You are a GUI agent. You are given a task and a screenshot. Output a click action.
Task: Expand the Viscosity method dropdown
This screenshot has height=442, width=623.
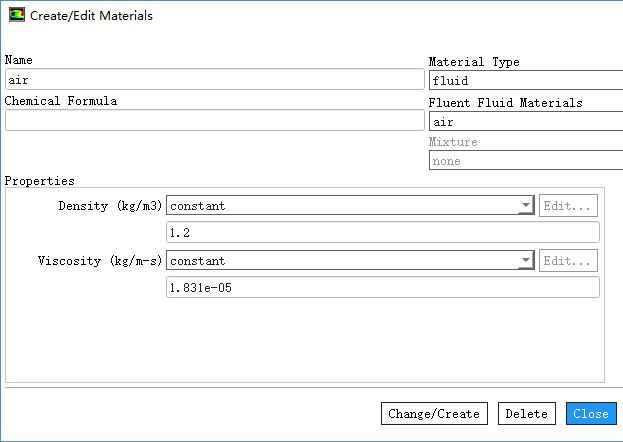click(x=350, y=261)
